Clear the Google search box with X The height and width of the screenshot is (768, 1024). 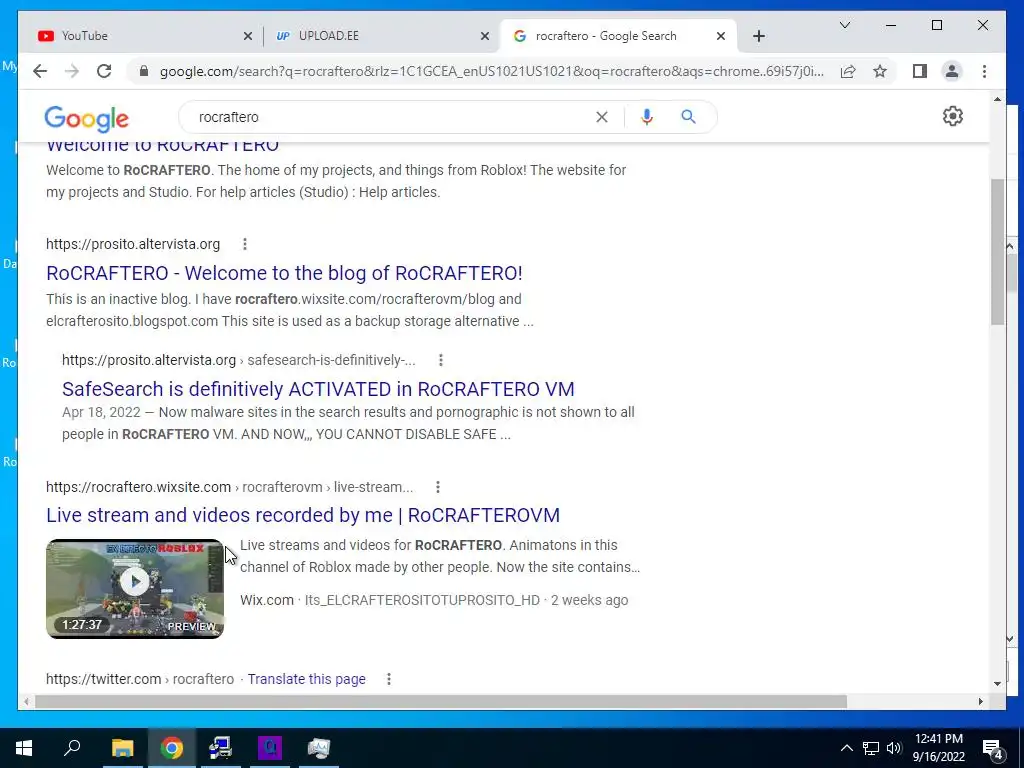point(601,117)
